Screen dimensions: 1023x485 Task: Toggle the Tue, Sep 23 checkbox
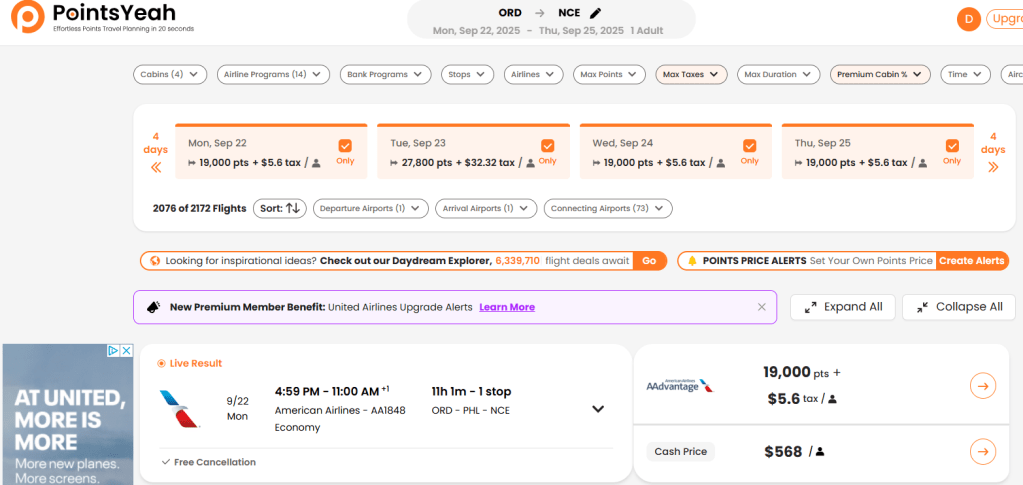tap(547, 145)
